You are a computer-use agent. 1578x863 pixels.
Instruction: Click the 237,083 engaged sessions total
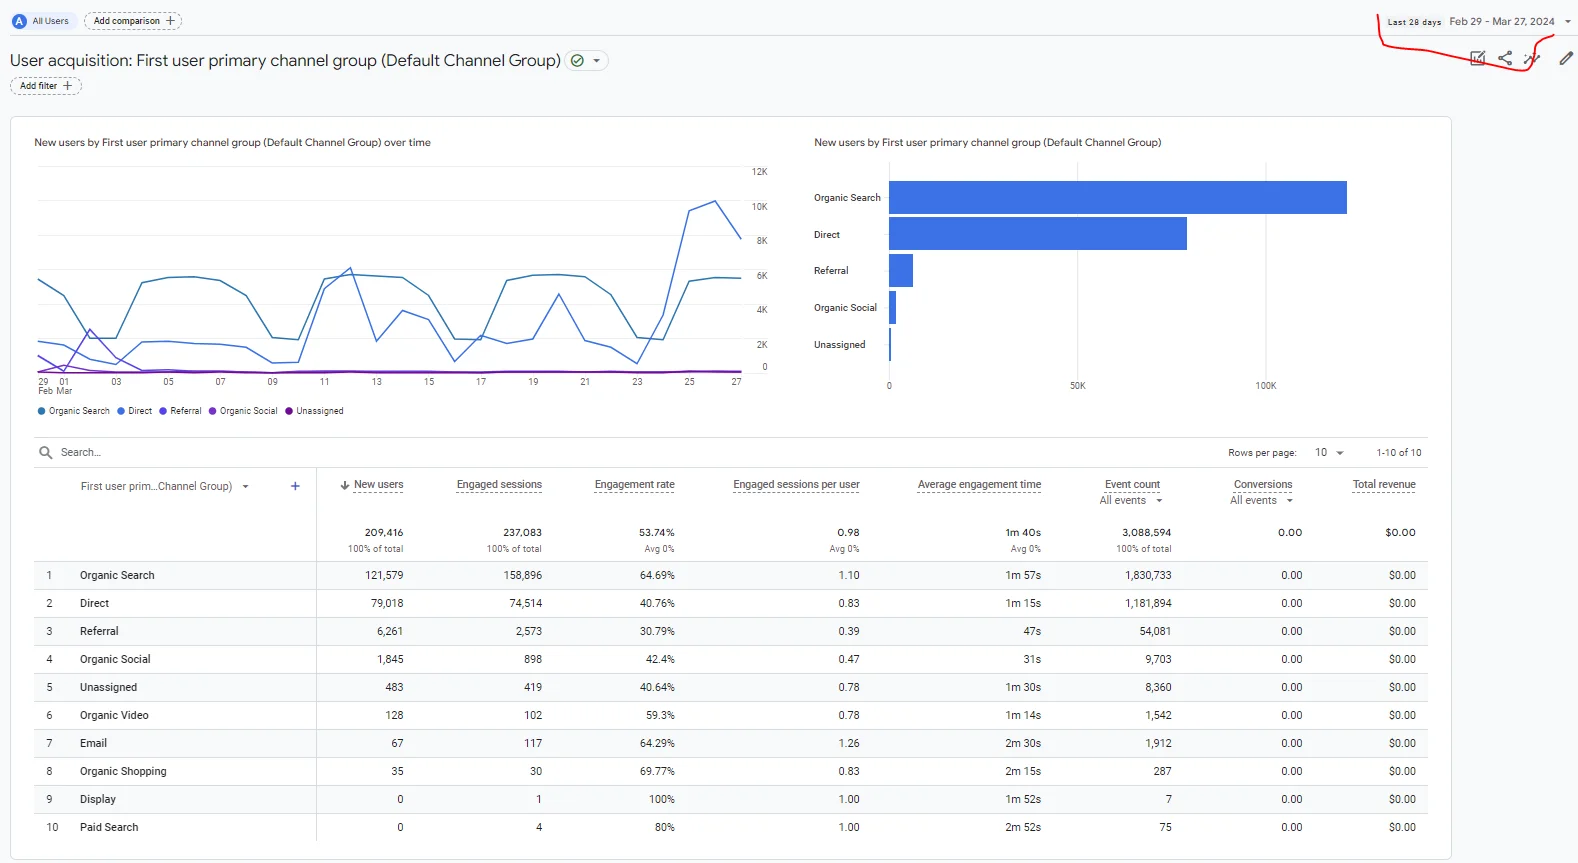click(522, 533)
